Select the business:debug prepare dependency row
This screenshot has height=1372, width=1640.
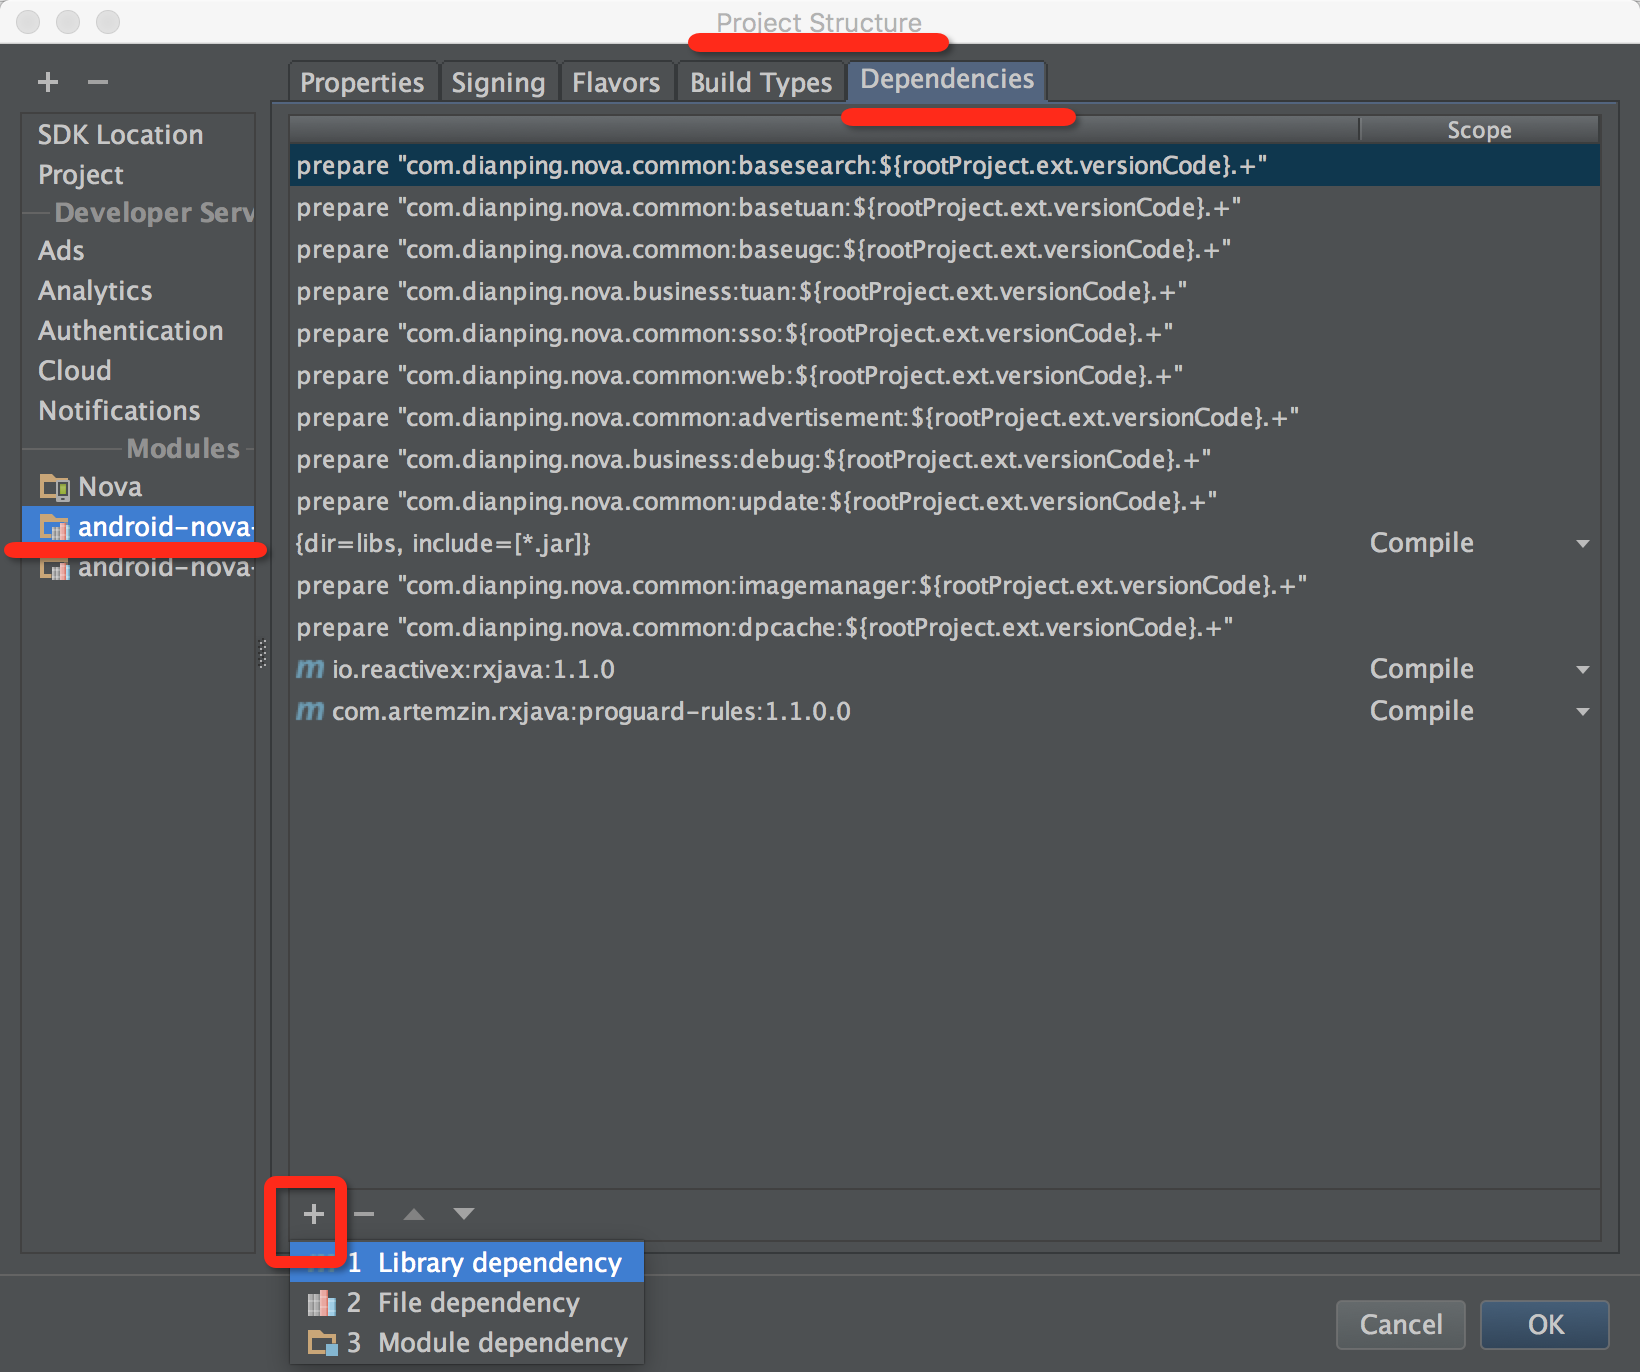pos(945,459)
